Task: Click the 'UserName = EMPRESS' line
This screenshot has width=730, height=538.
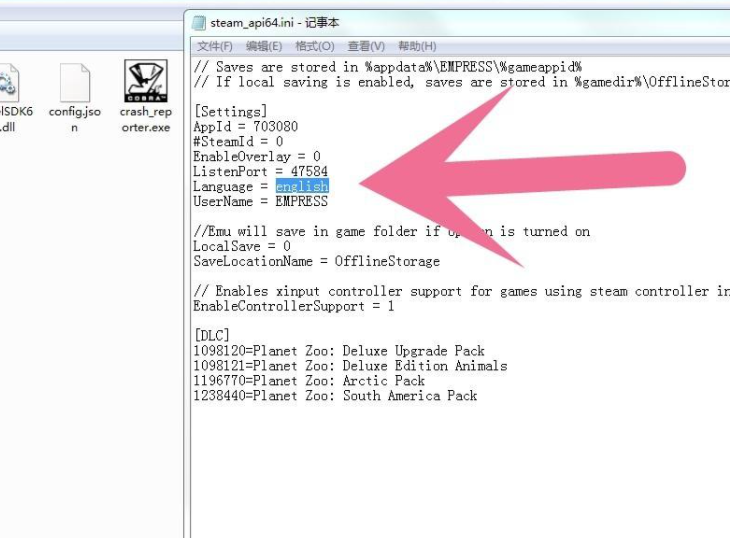Action: [260, 201]
